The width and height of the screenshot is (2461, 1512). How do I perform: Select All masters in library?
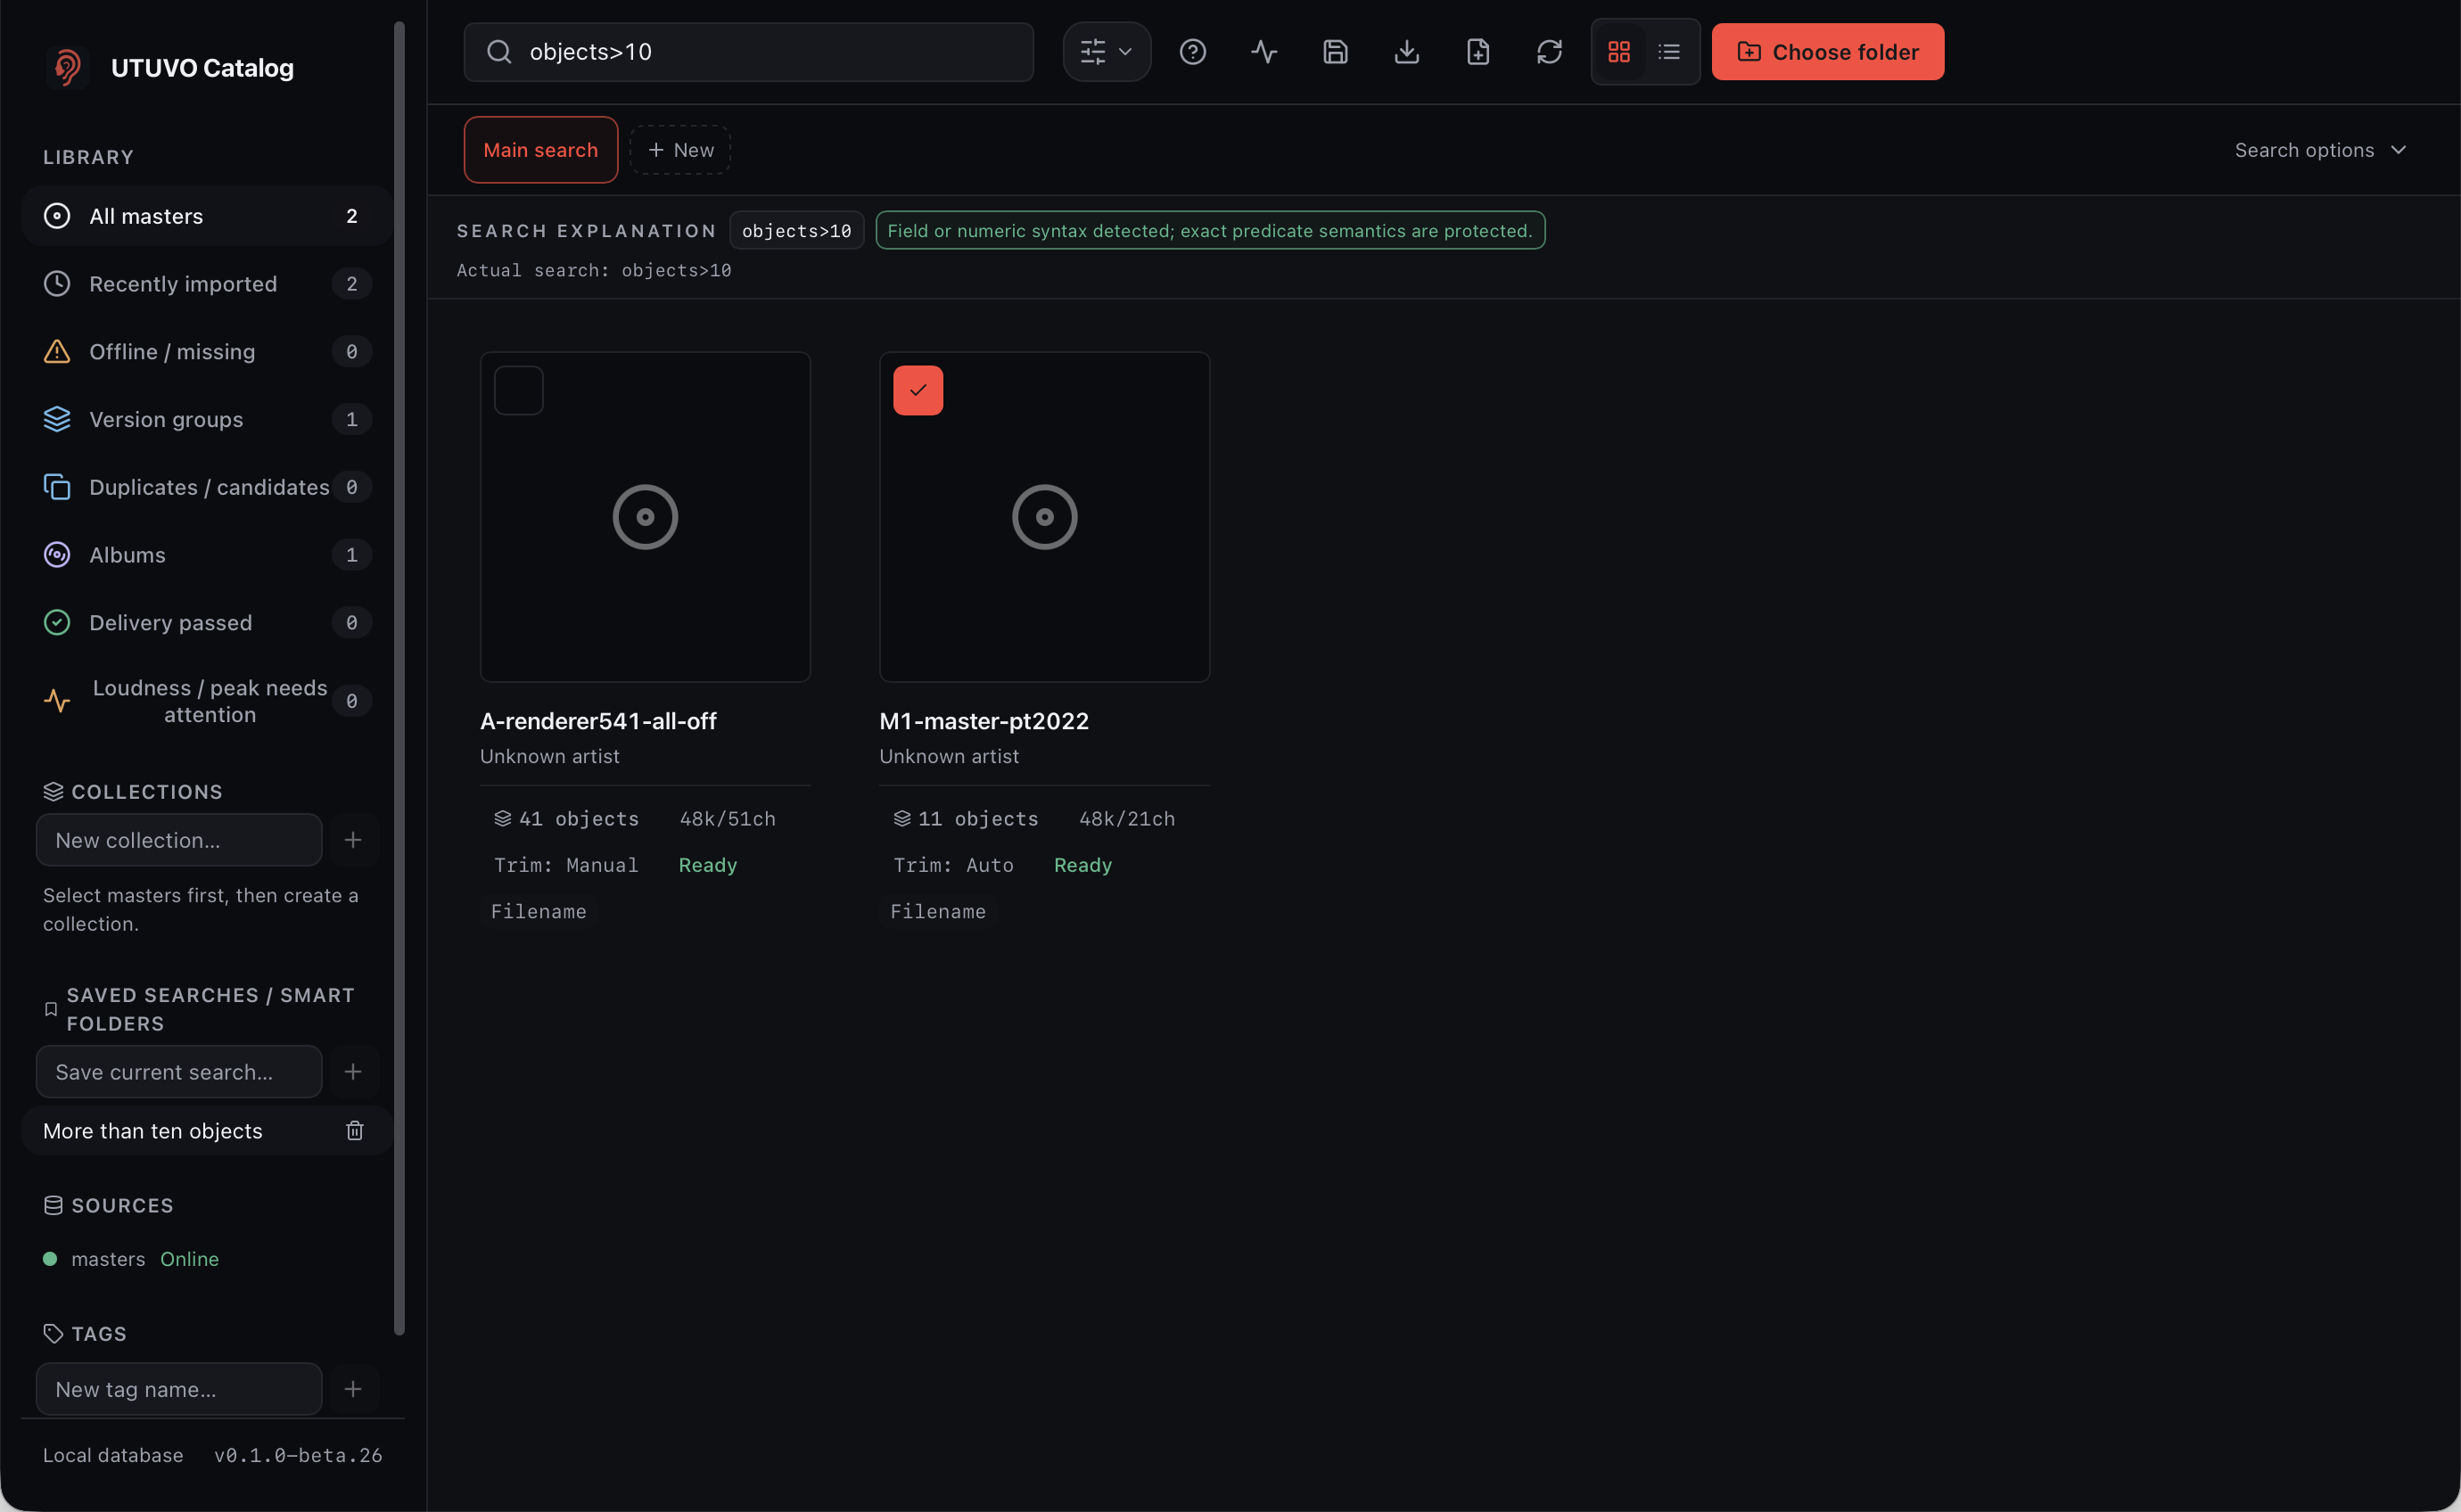tap(206, 216)
